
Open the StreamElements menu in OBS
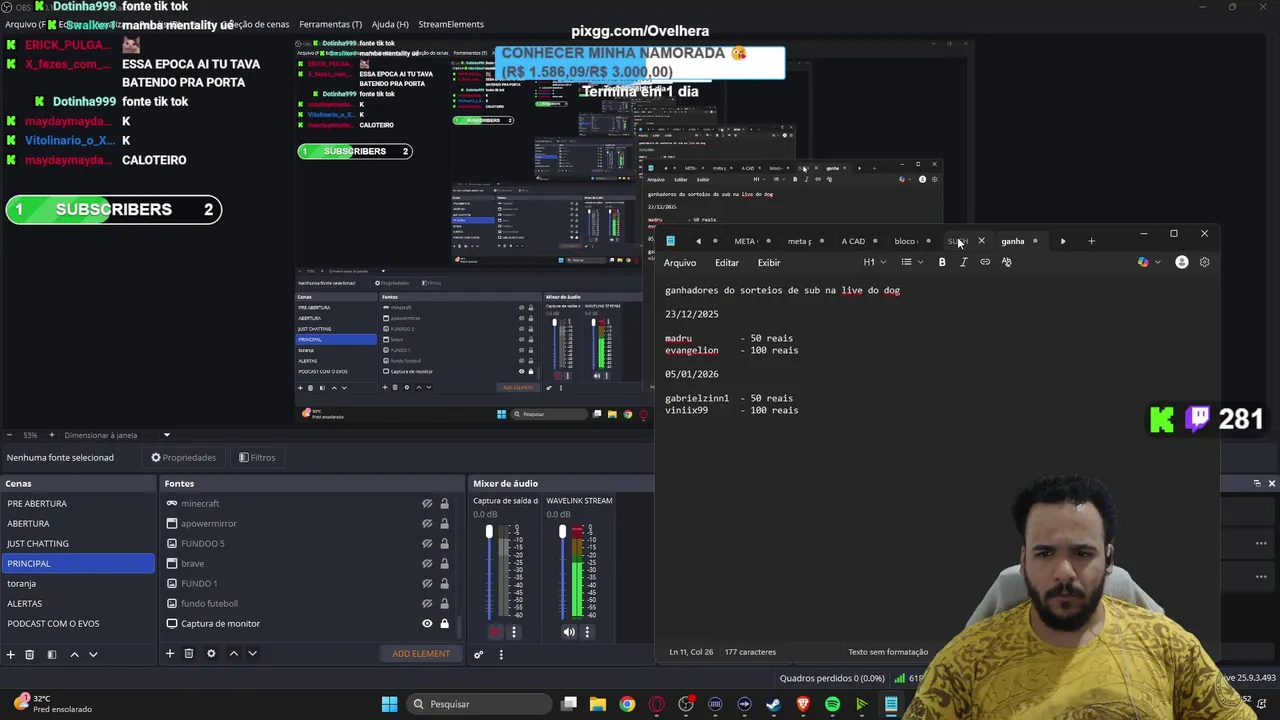[451, 24]
